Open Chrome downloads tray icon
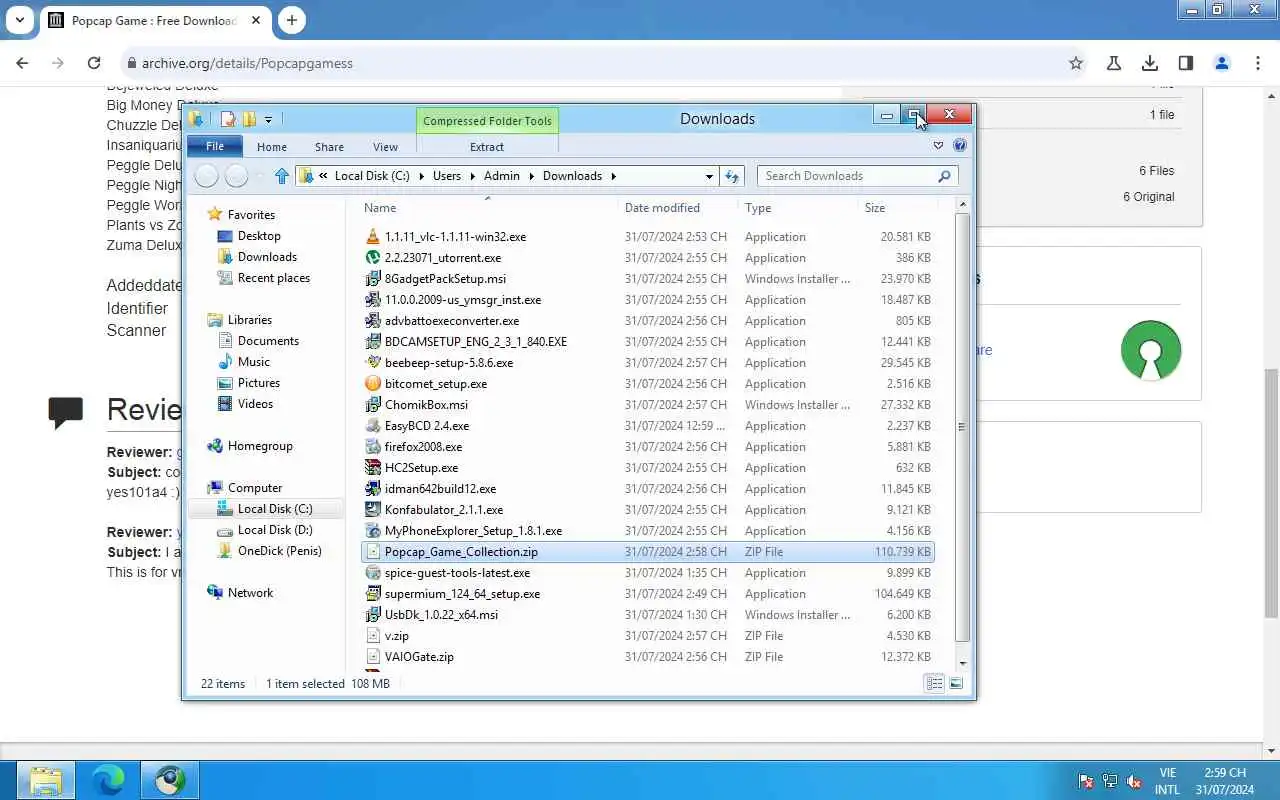The height and width of the screenshot is (800, 1280). tap(1150, 63)
